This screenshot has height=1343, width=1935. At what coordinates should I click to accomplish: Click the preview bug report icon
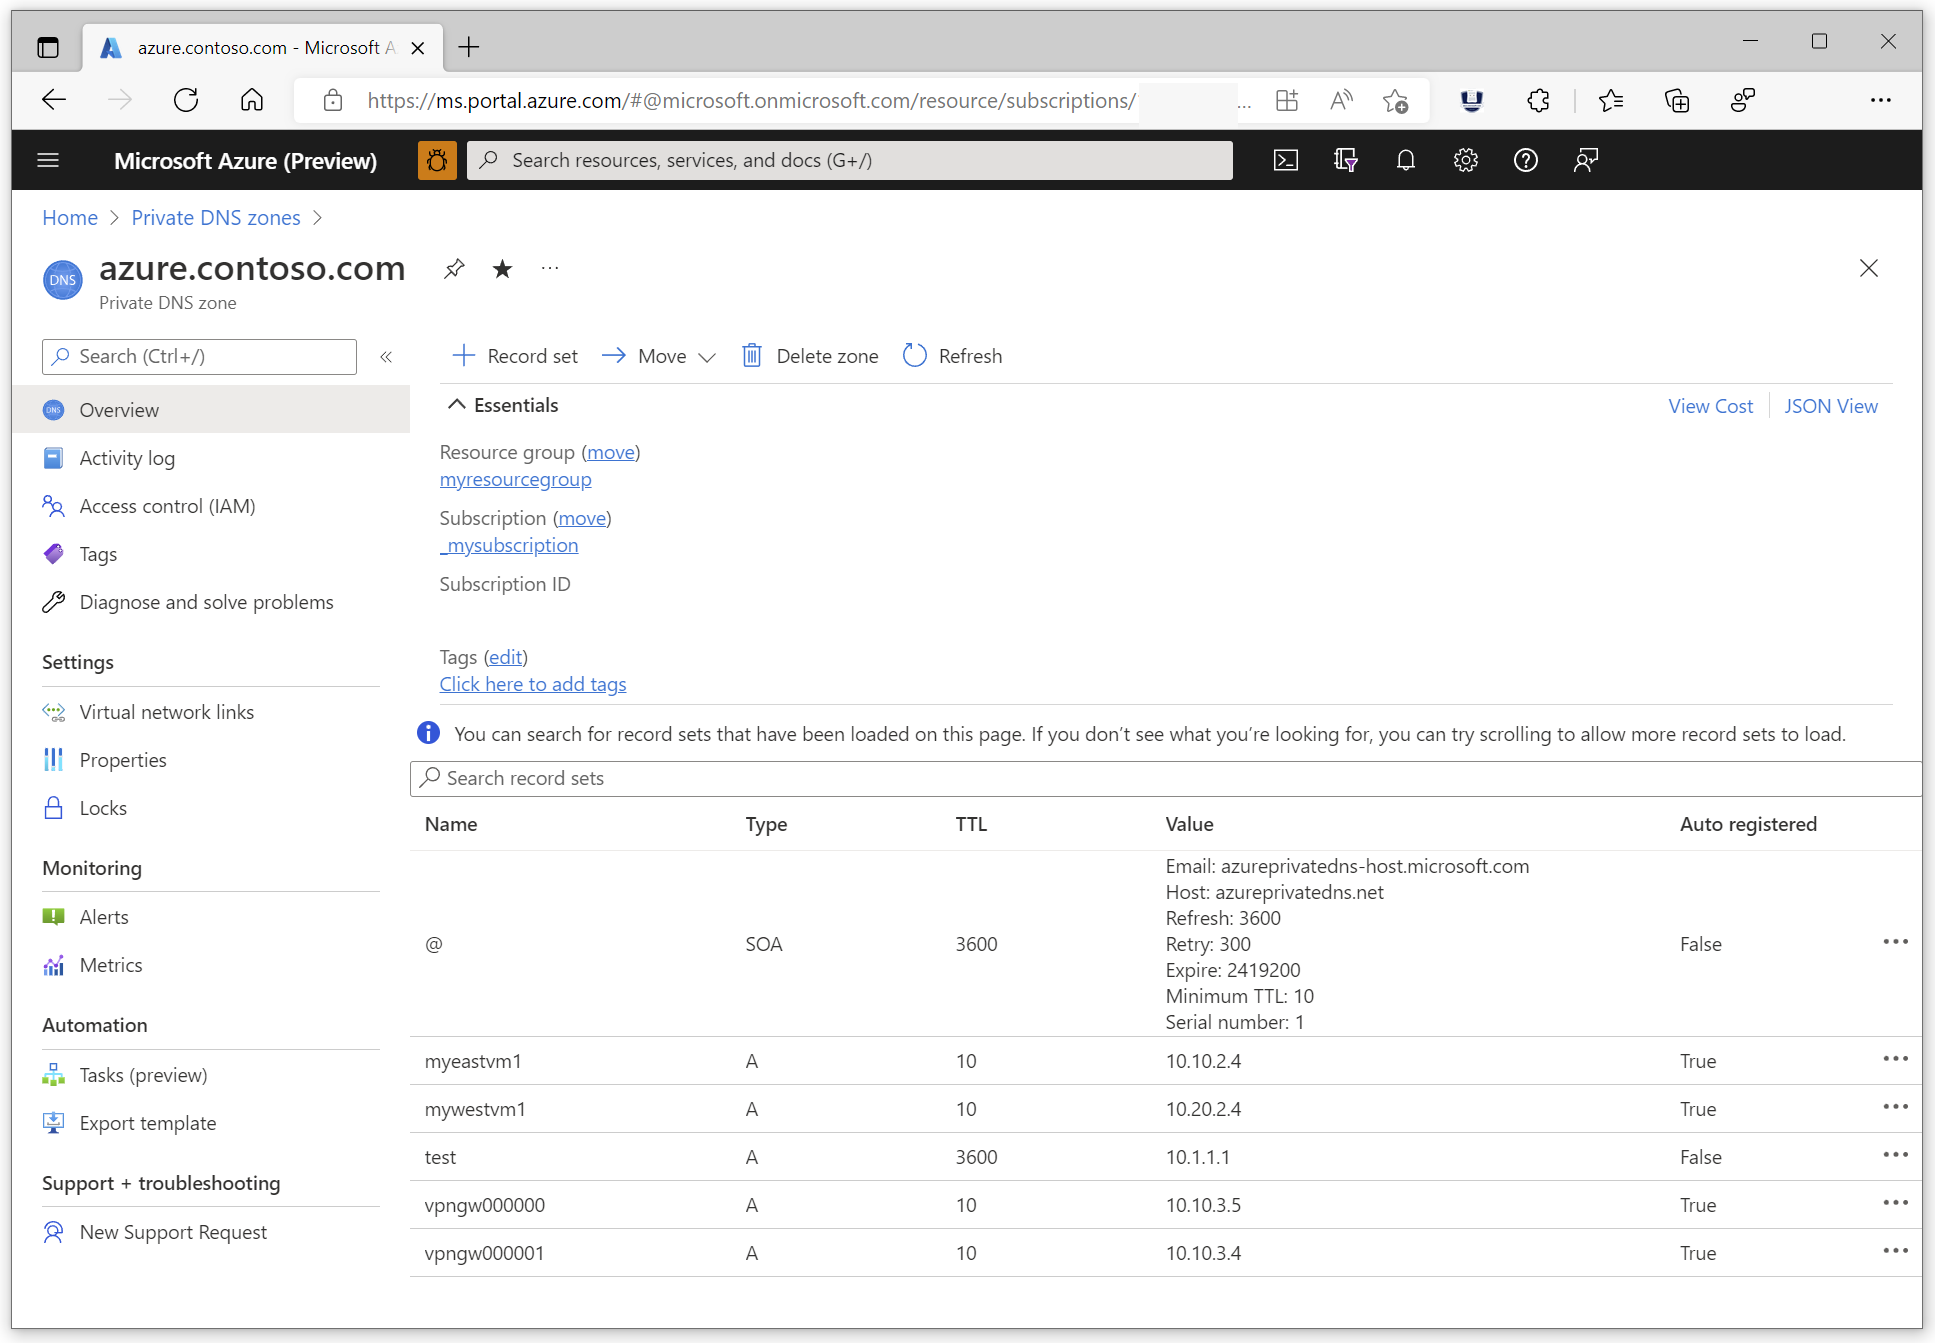coord(437,160)
